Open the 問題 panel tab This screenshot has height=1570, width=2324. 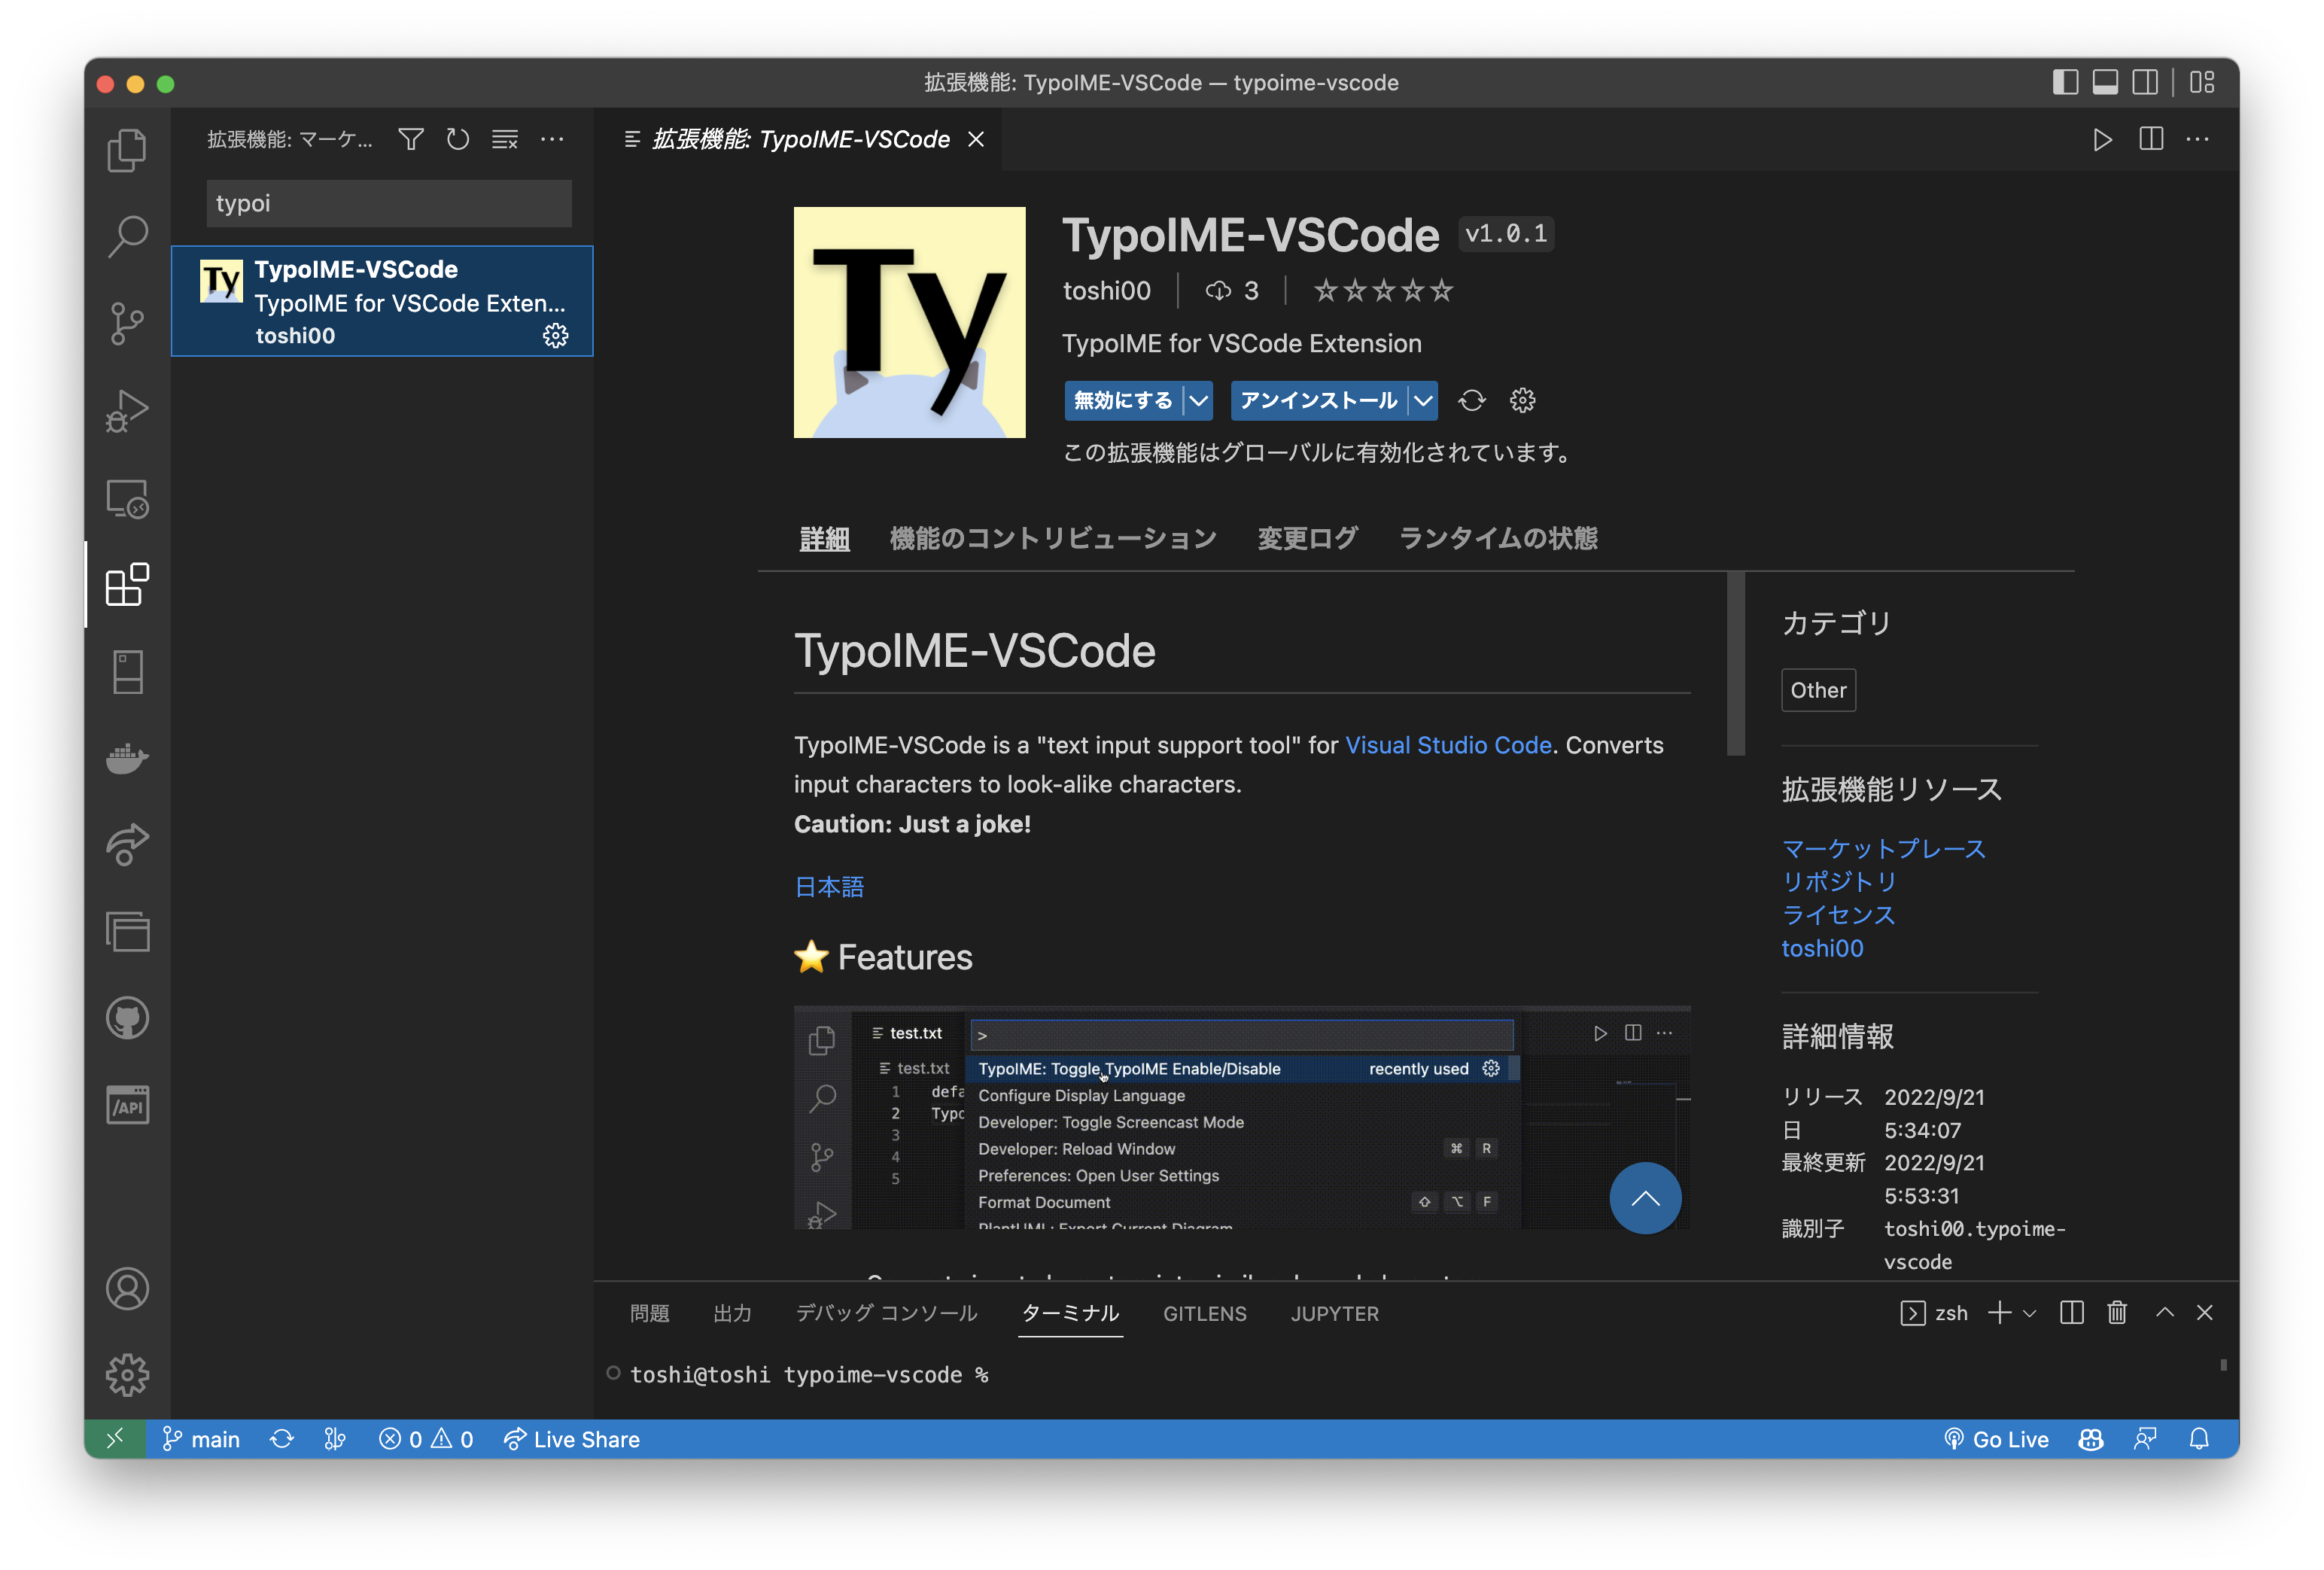(649, 1313)
